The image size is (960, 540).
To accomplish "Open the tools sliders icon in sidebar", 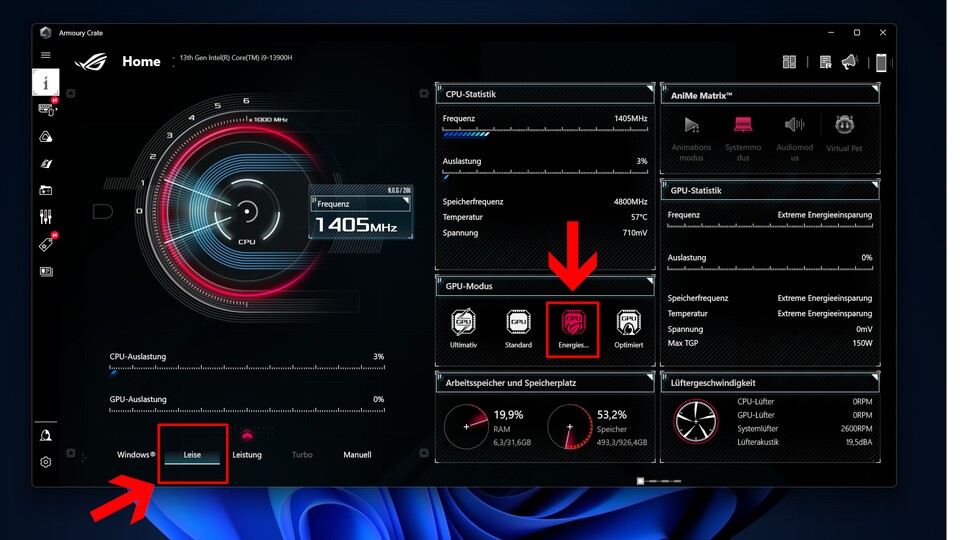I will tap(45, 217).
